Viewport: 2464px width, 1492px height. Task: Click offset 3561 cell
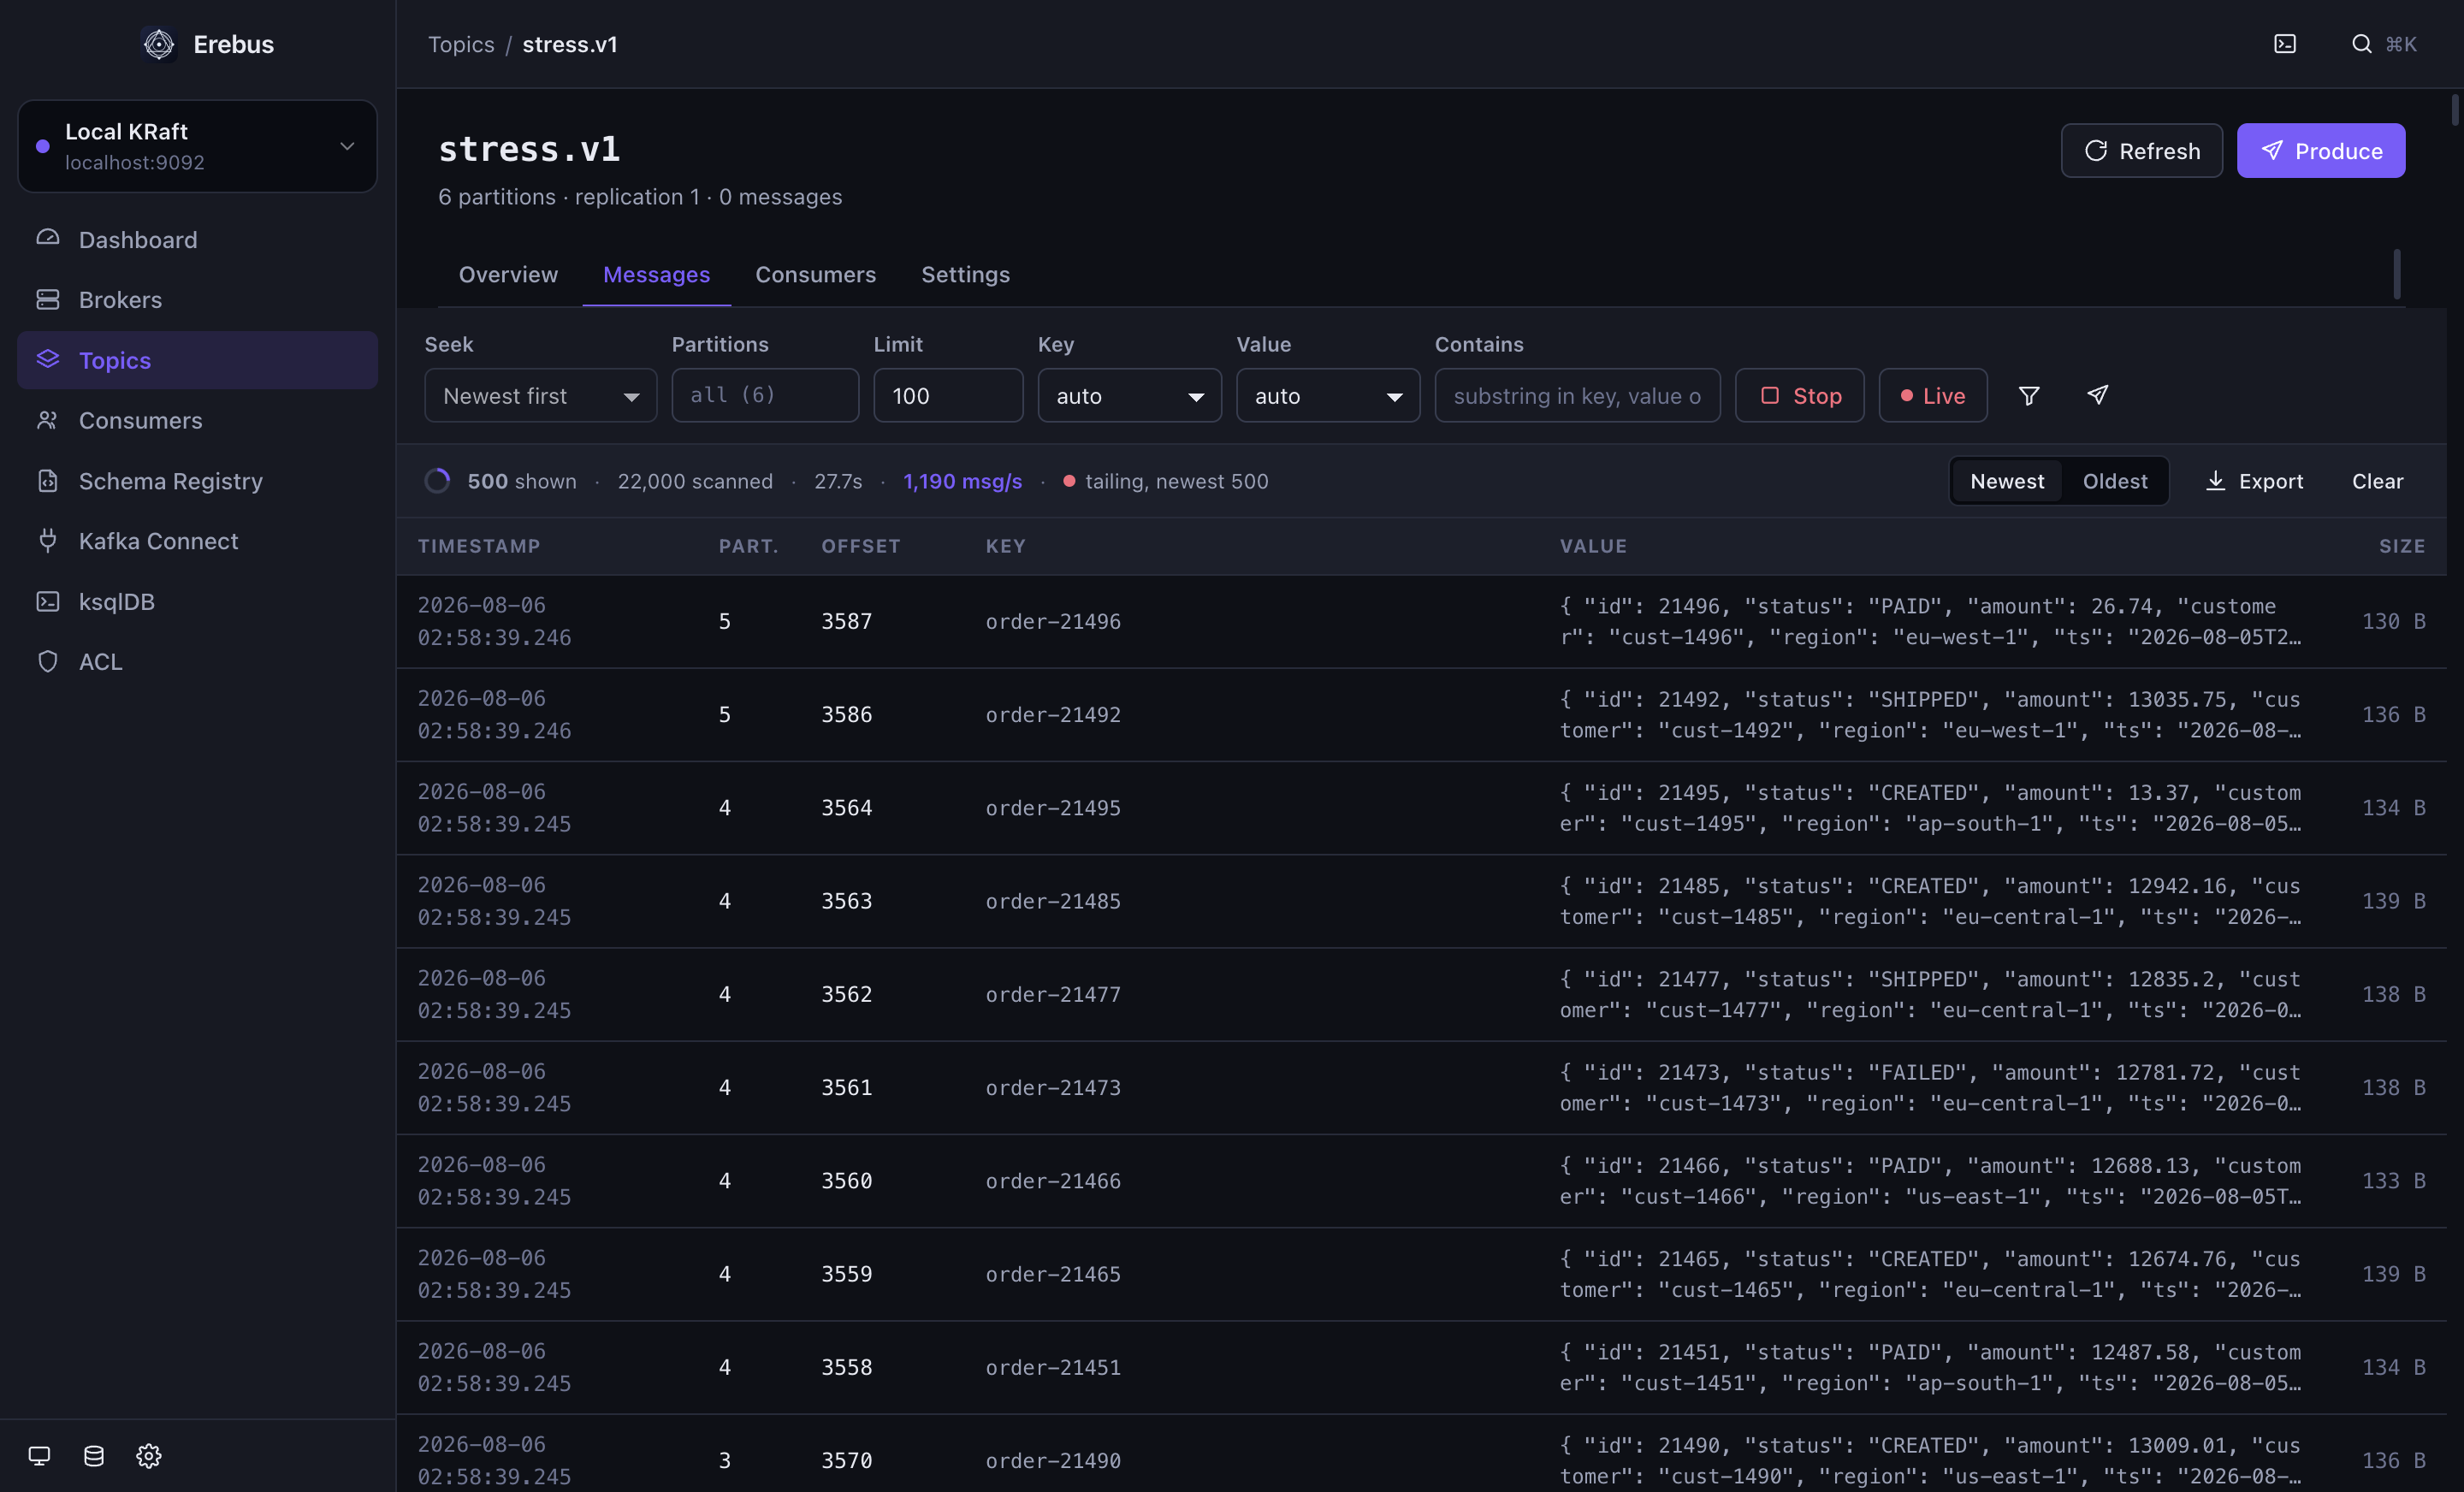846,1087
